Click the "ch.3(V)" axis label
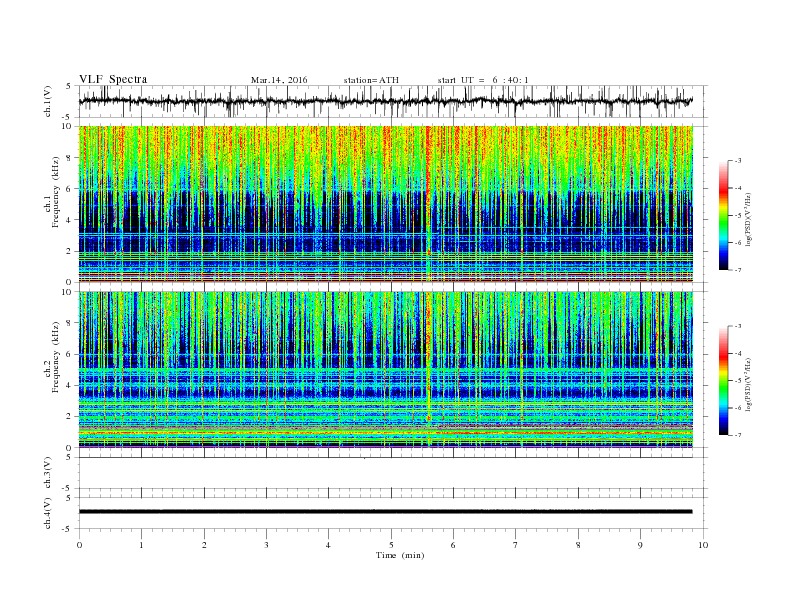The image size is (792, 612). point(48,473)
